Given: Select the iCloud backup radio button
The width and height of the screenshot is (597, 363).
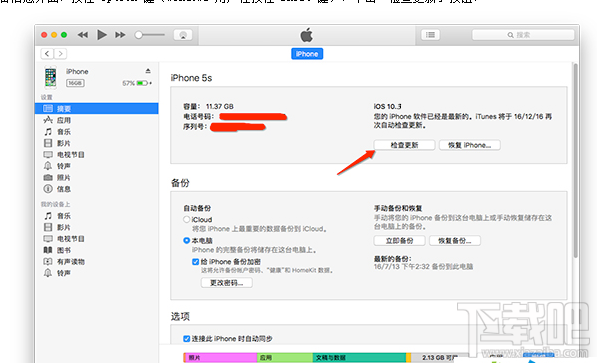Looking at the screenshot, I should point(187,219).
